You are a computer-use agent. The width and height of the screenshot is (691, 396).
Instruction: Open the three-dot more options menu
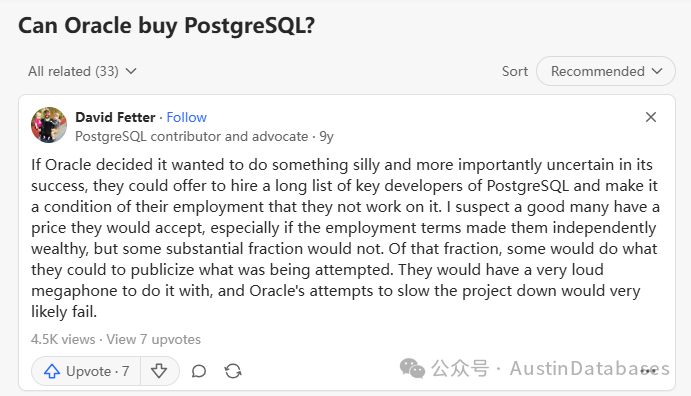(648, 371)
